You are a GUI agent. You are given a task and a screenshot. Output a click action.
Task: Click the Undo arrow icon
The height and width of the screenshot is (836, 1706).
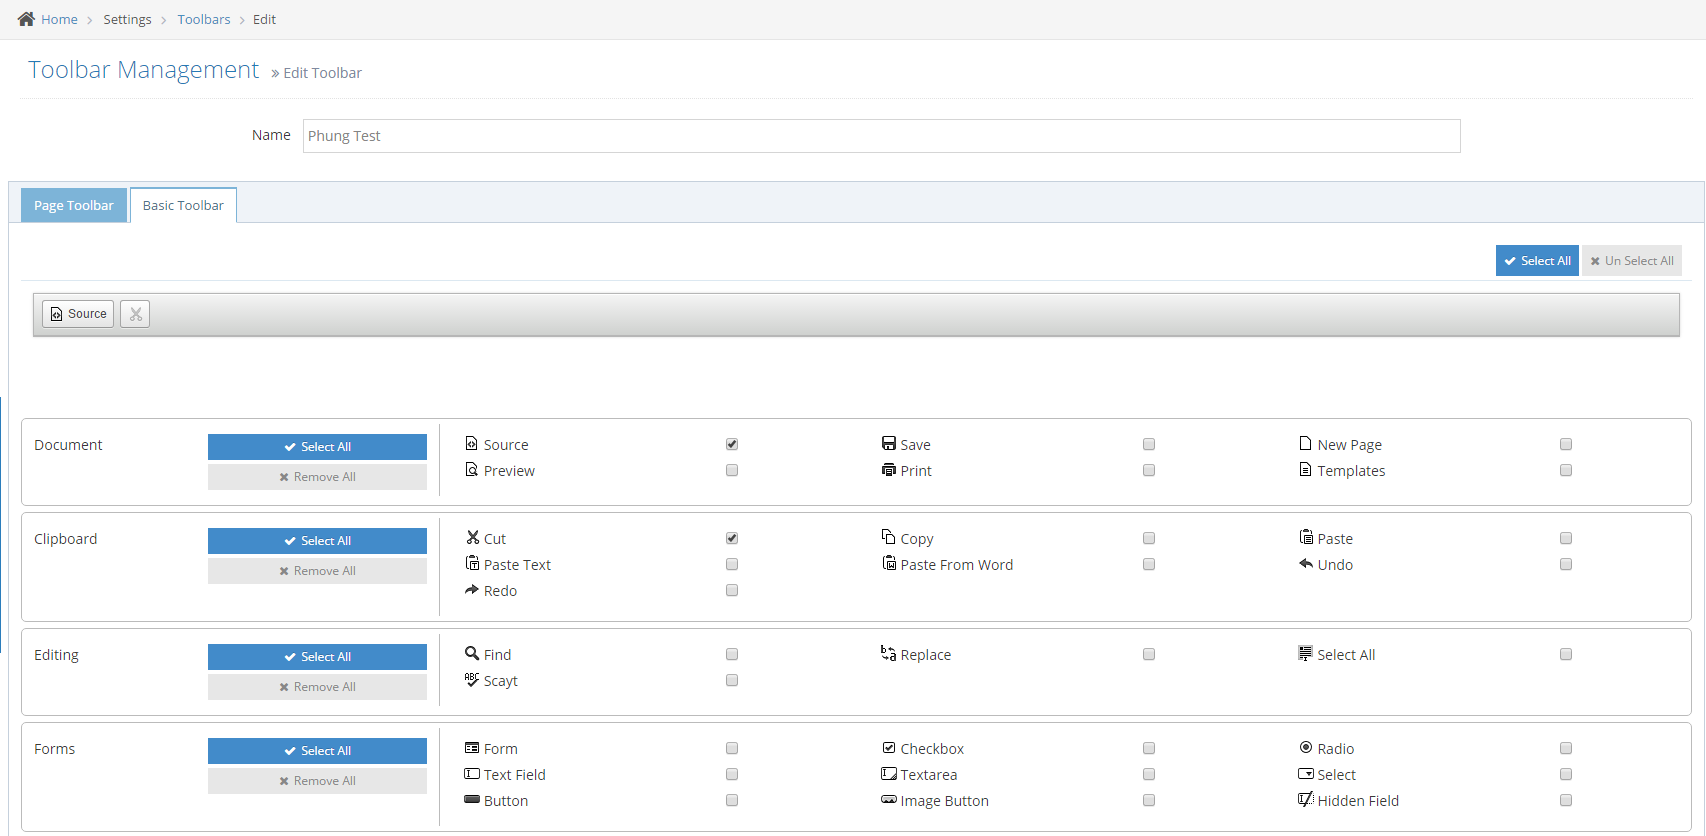pyautogui.click(x=1306, y=563)
